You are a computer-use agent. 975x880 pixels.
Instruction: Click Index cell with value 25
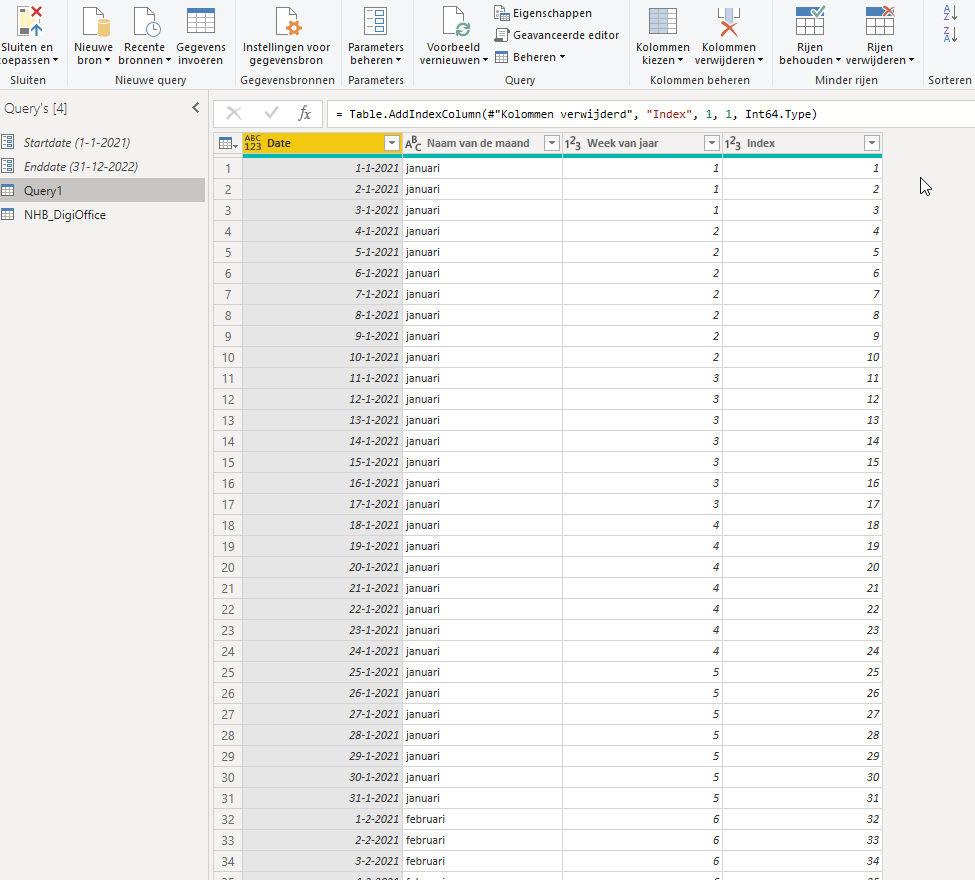click(x=802, y=672)
